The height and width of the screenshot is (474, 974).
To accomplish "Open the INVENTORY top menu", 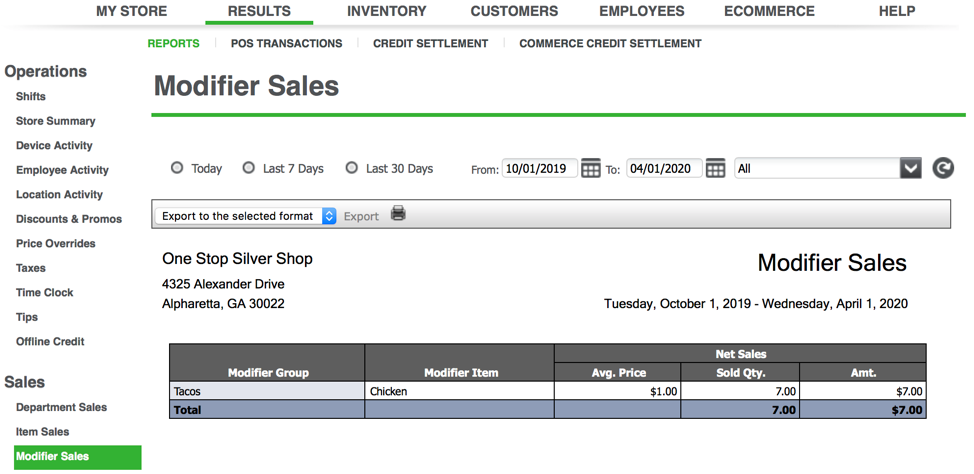I will pyautogui.click(x=386, y=11).
